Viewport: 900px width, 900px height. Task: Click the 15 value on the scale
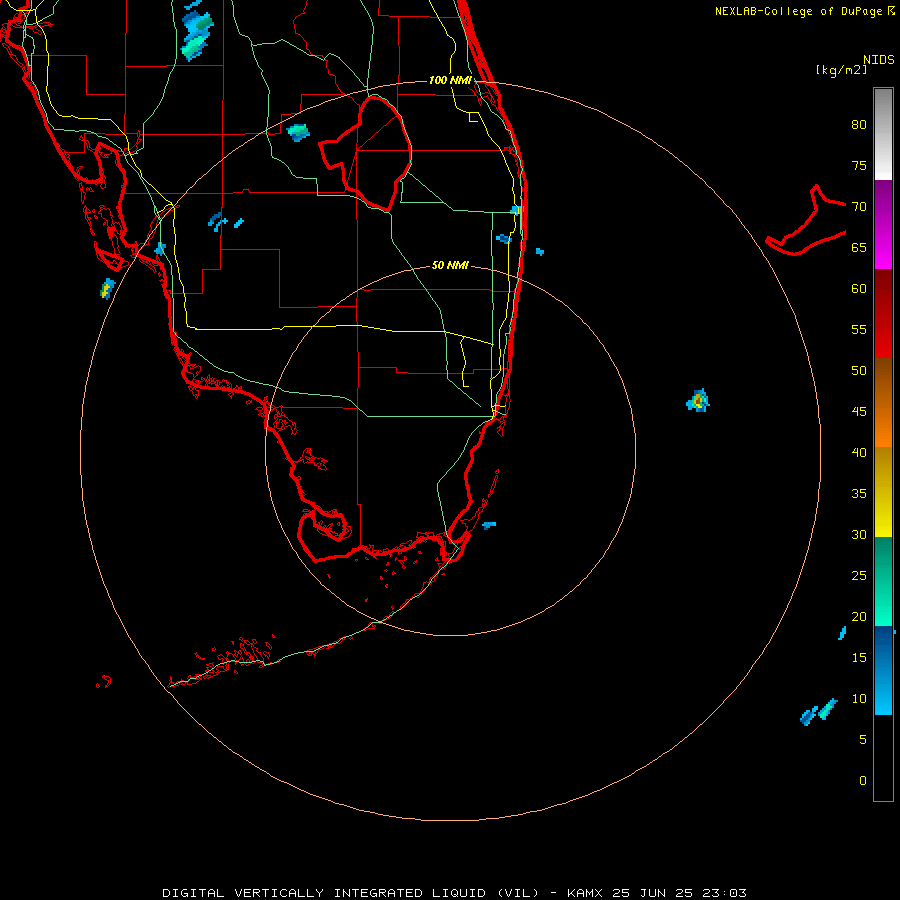pyautogui.click(x=859, y=657)
